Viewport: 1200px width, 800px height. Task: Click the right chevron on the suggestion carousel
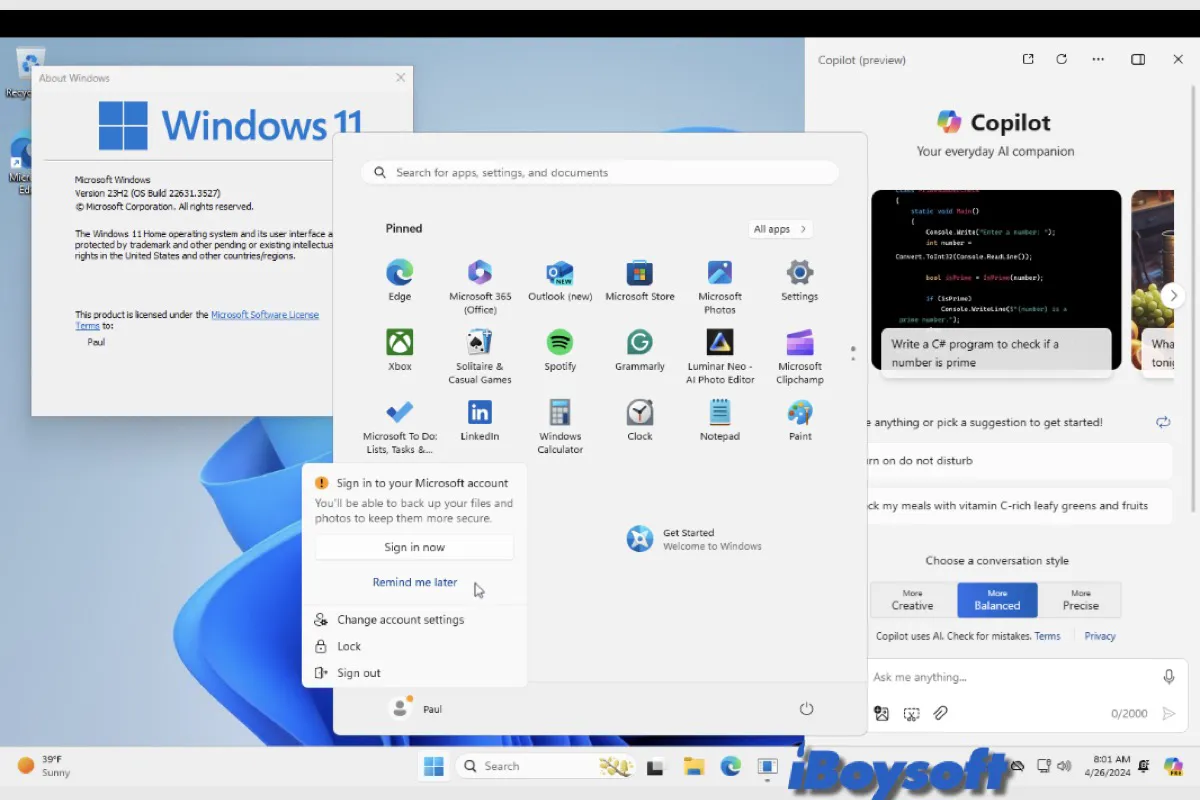click(1172, 295)
